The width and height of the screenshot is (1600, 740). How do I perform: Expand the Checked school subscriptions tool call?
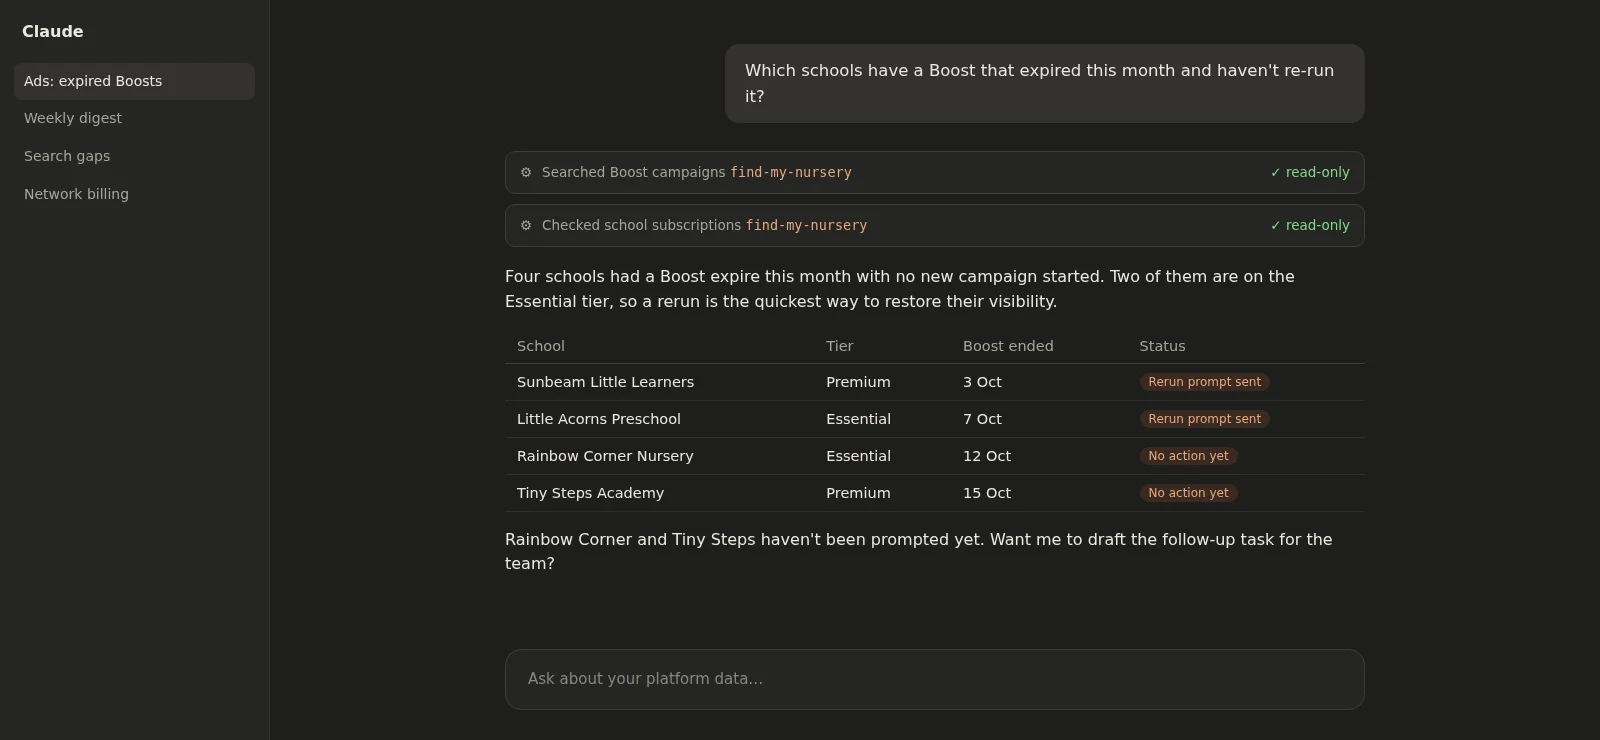click(x=934, y=225)
